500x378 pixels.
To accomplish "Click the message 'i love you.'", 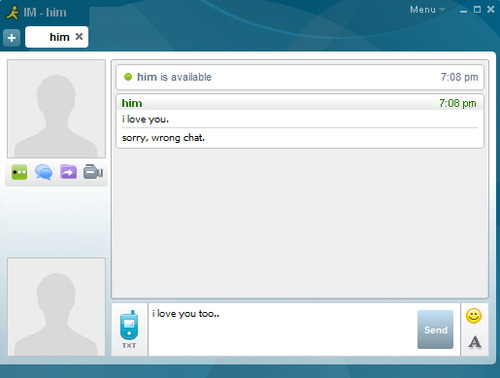I will coord(145,119).
